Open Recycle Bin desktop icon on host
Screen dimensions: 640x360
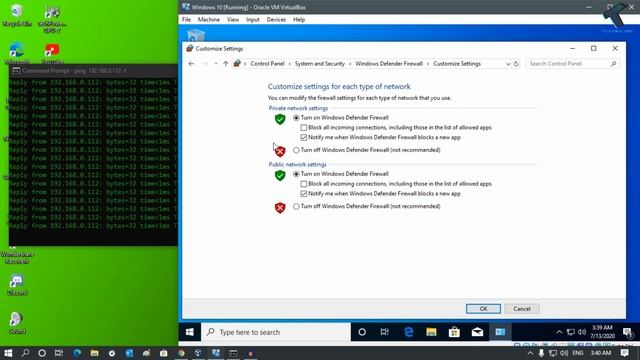17,15
